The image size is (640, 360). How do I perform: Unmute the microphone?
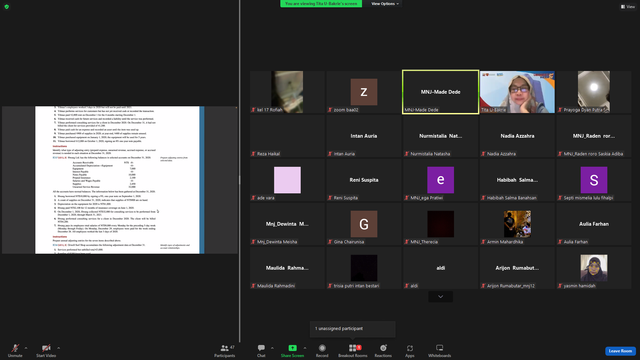point(15,350)
